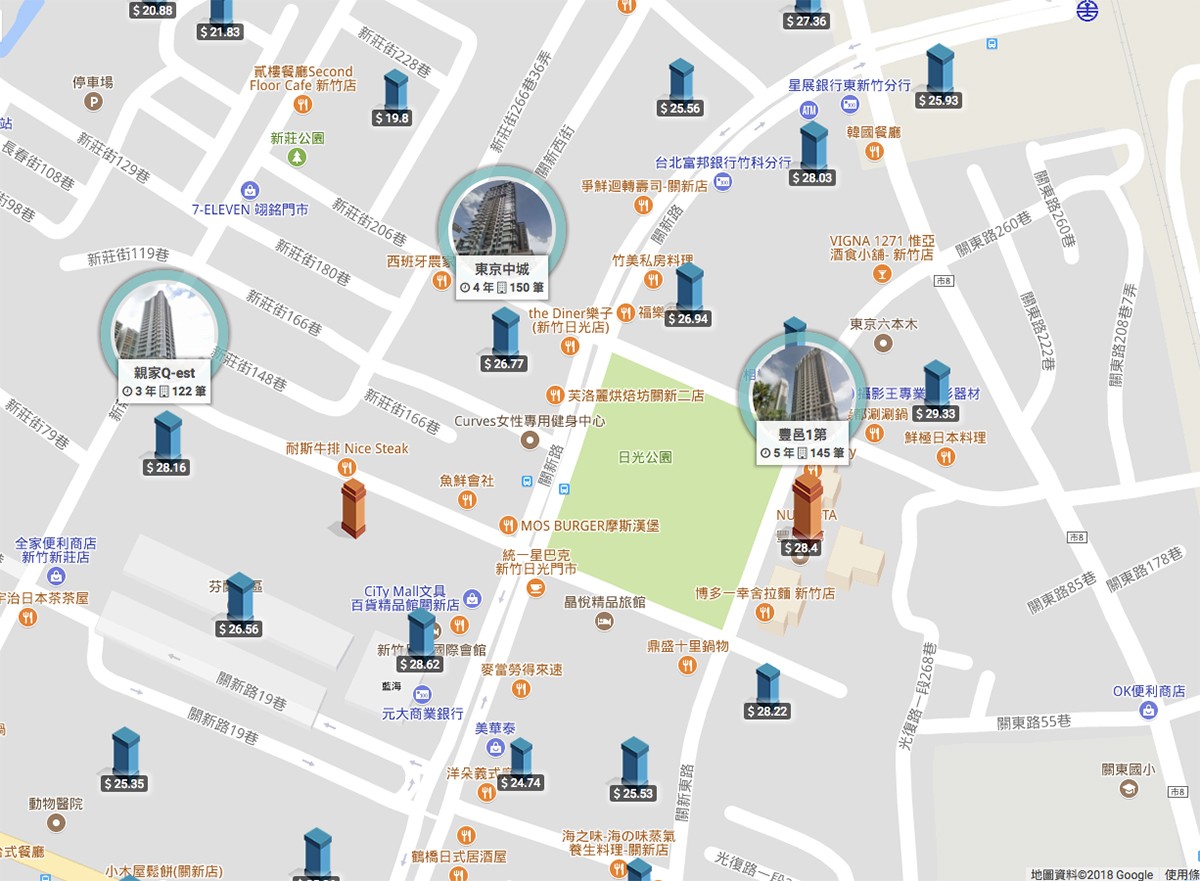
Task: Click the 晶悅精品旅館 hotel bed icon
Action: (604, 622)
